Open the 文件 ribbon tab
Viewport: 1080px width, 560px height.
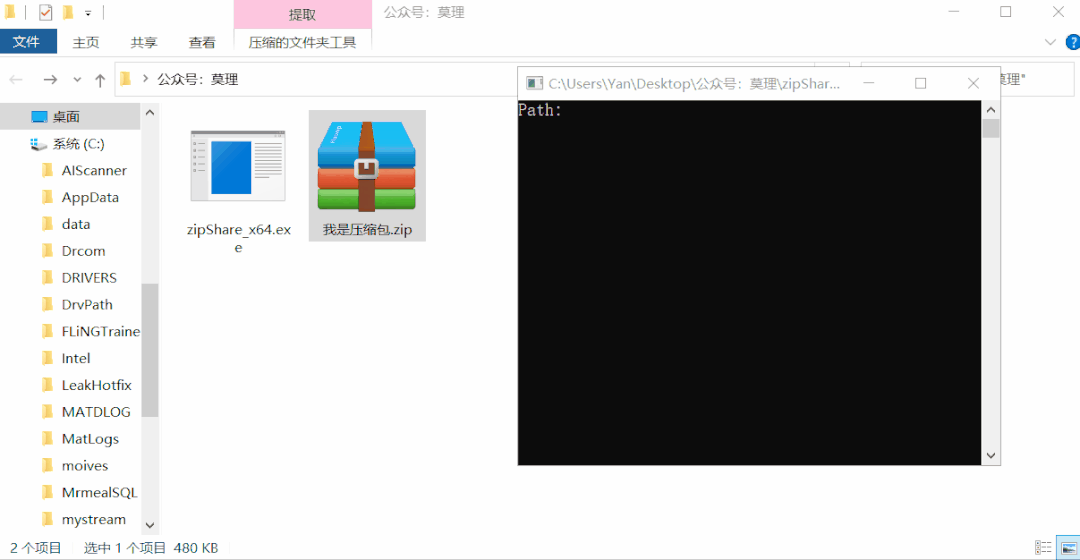click(x=28, y=42)
